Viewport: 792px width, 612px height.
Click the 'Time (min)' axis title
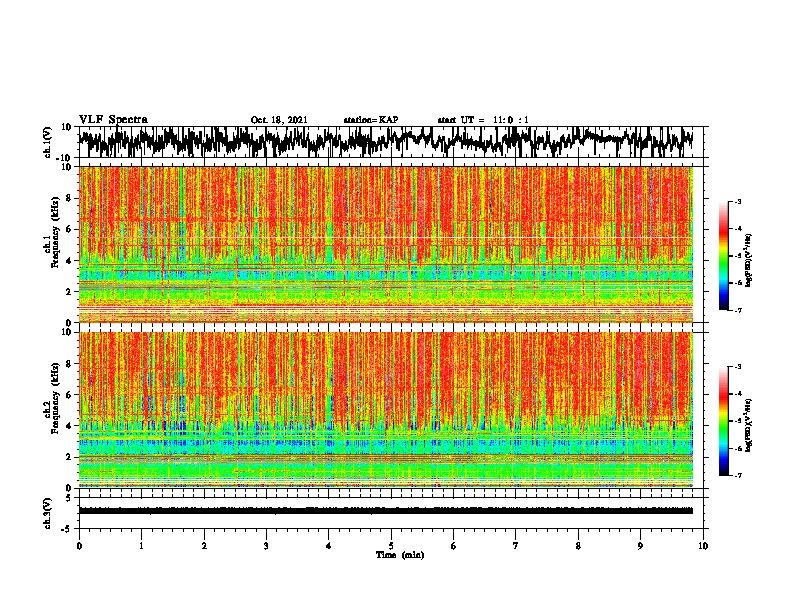coord(400,555)
